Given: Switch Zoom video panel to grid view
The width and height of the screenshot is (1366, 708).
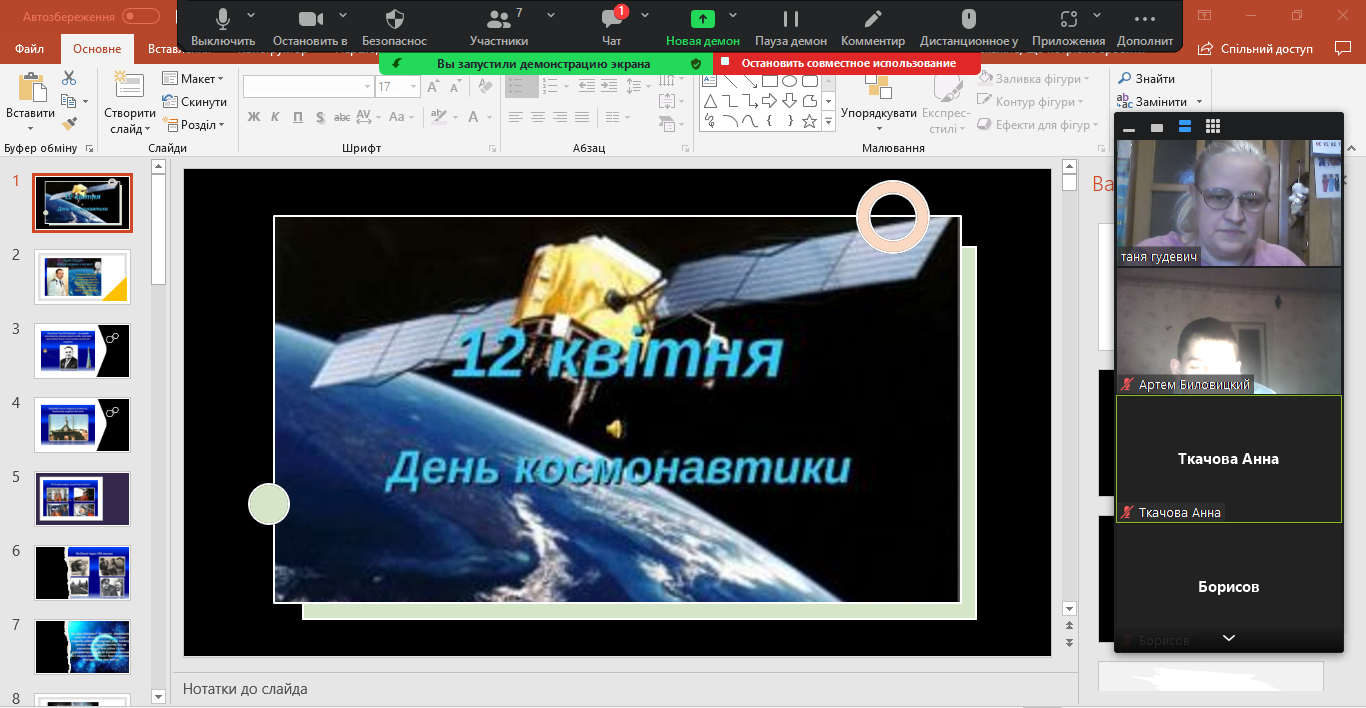Looking at the screenshot, I should point(1213,126).
